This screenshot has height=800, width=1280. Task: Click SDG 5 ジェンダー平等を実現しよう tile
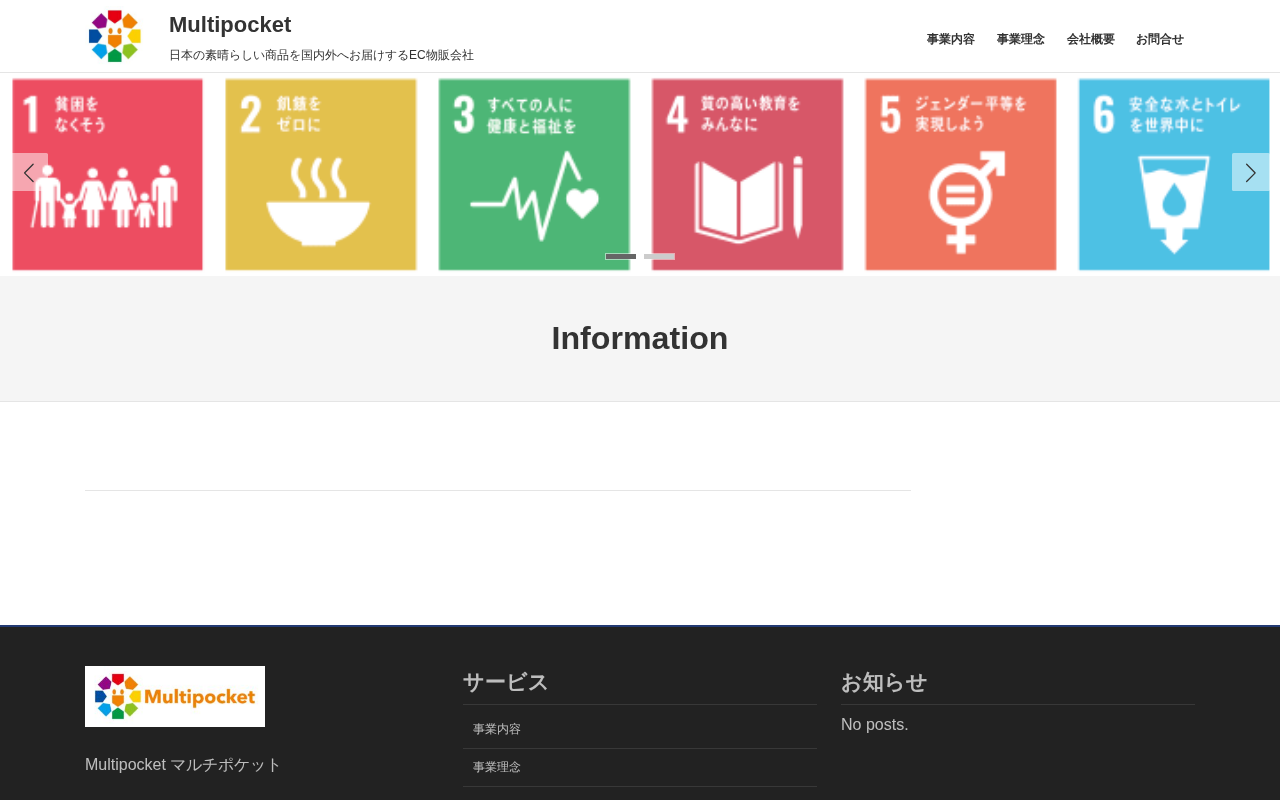click(961, 175)
